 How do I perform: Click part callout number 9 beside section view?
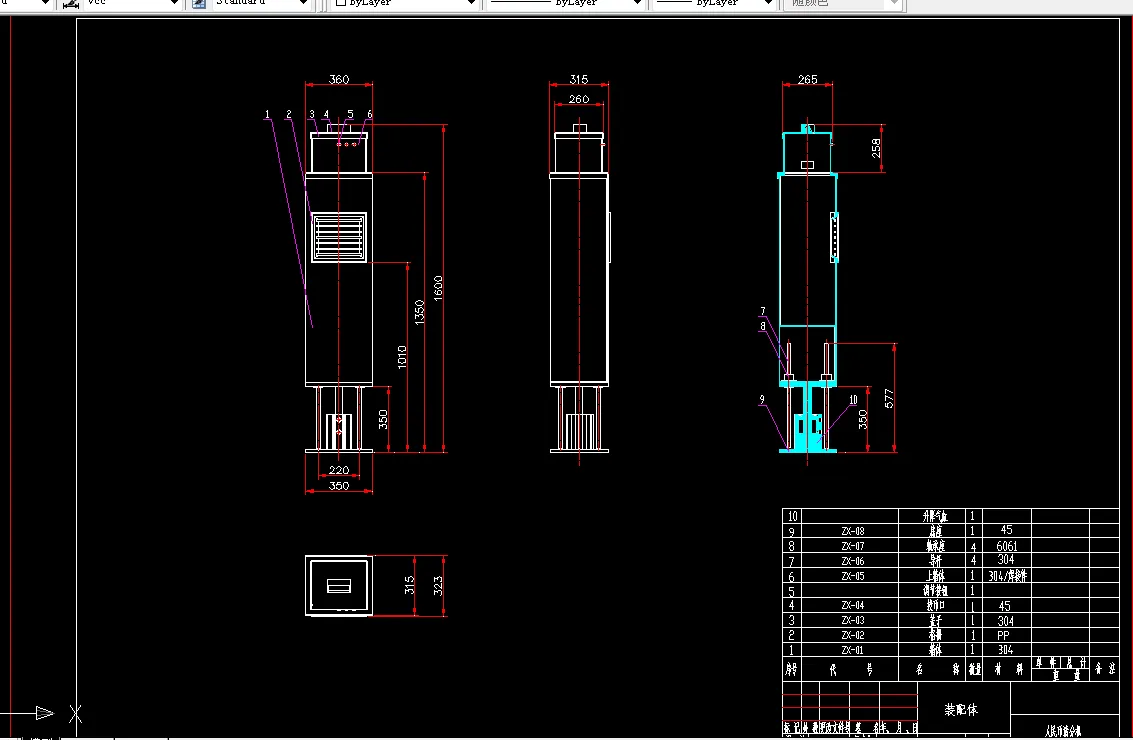coord(762,399)
